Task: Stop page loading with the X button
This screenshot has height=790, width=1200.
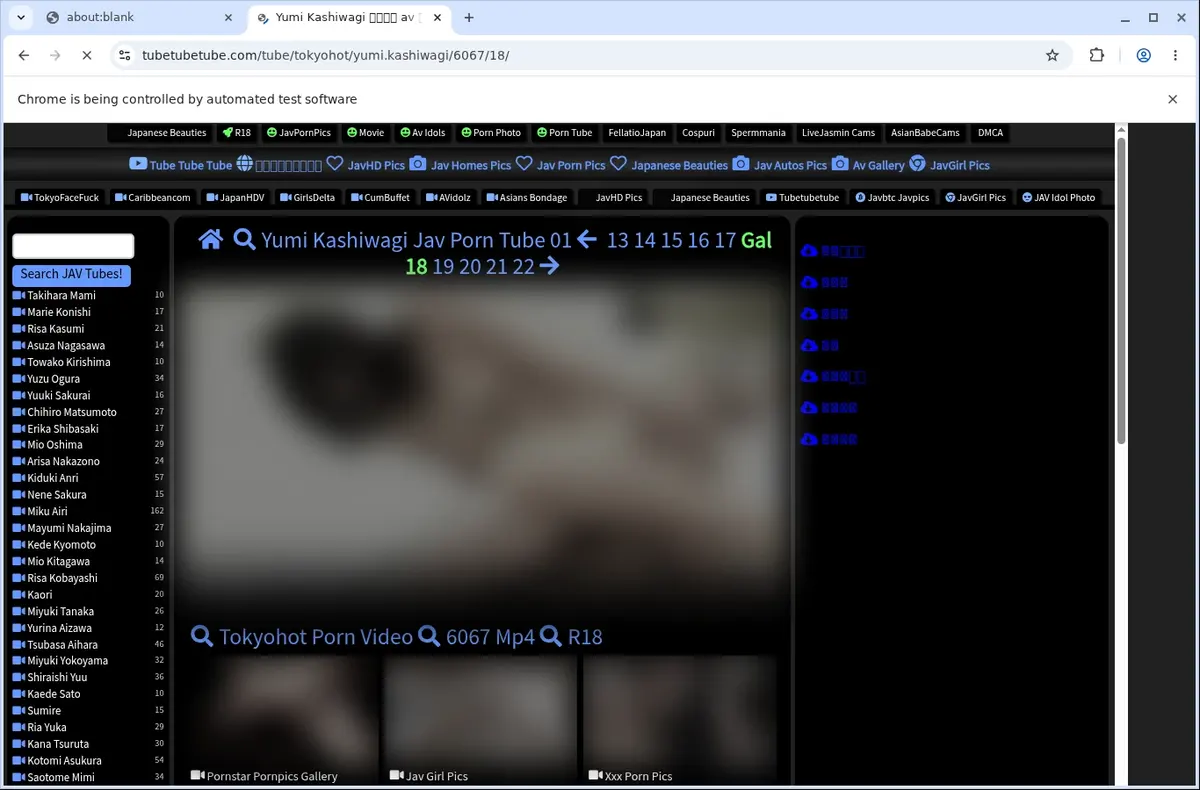Action: (87, 56)
